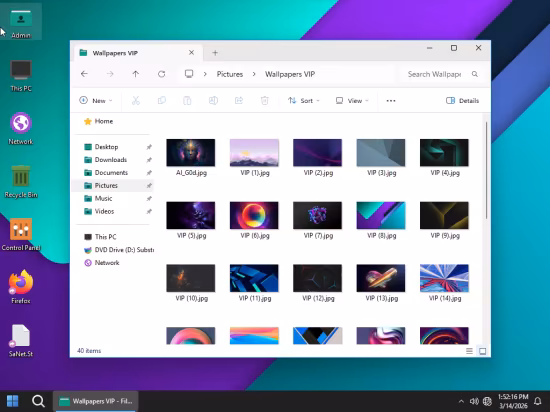This screenshot has width=550, height=412.
Task: Unpin Desktop using its pin icon
Action: click(149, 147)
